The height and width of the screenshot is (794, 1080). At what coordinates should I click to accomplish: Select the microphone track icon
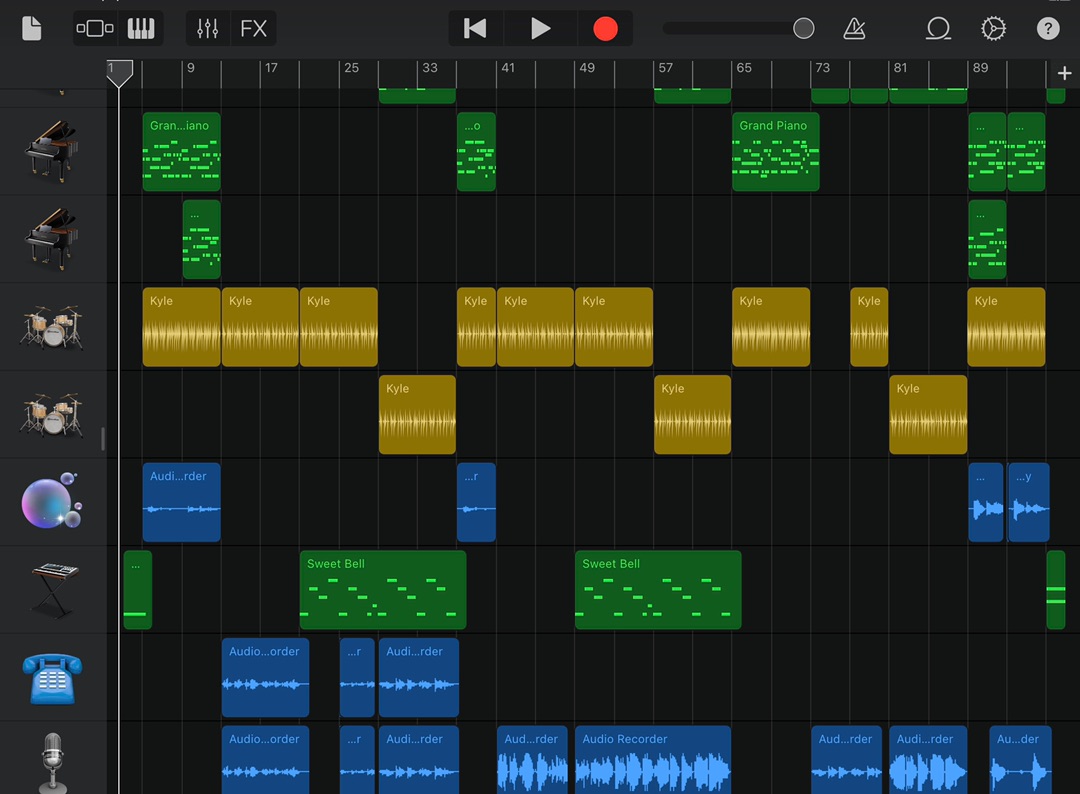point(53,763)
